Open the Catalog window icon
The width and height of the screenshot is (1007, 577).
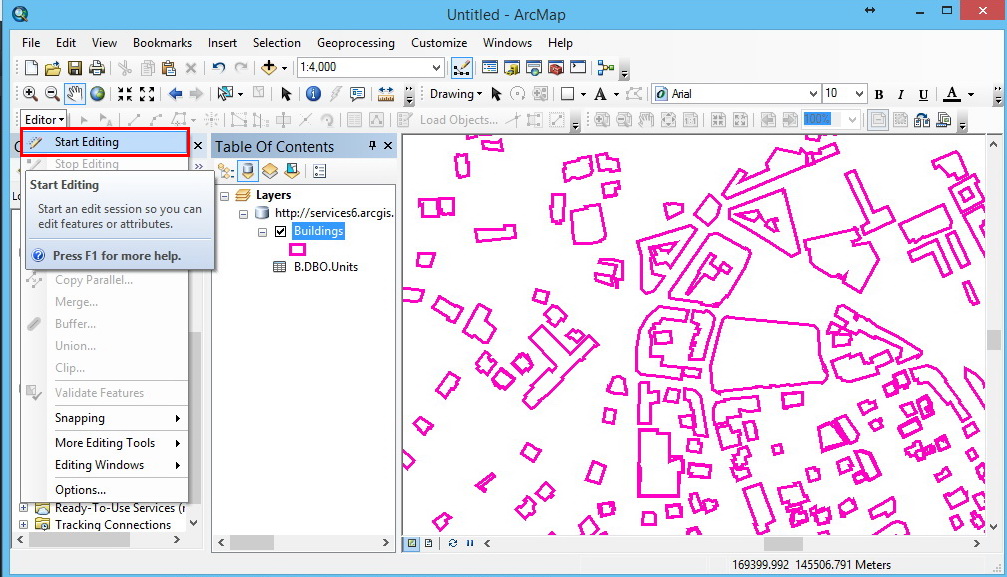tap(512, 67)
